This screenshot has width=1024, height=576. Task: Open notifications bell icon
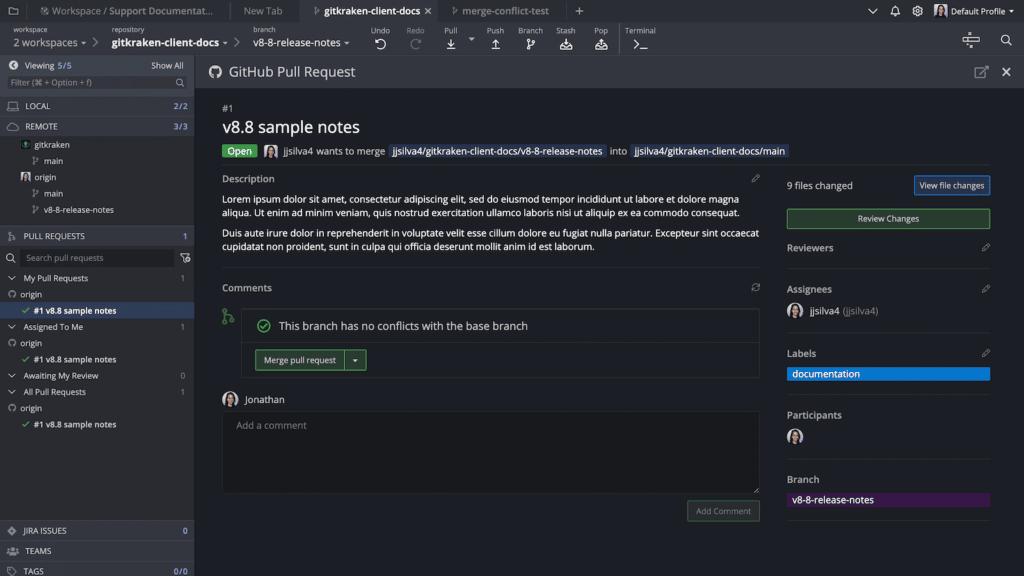[895, 11]
